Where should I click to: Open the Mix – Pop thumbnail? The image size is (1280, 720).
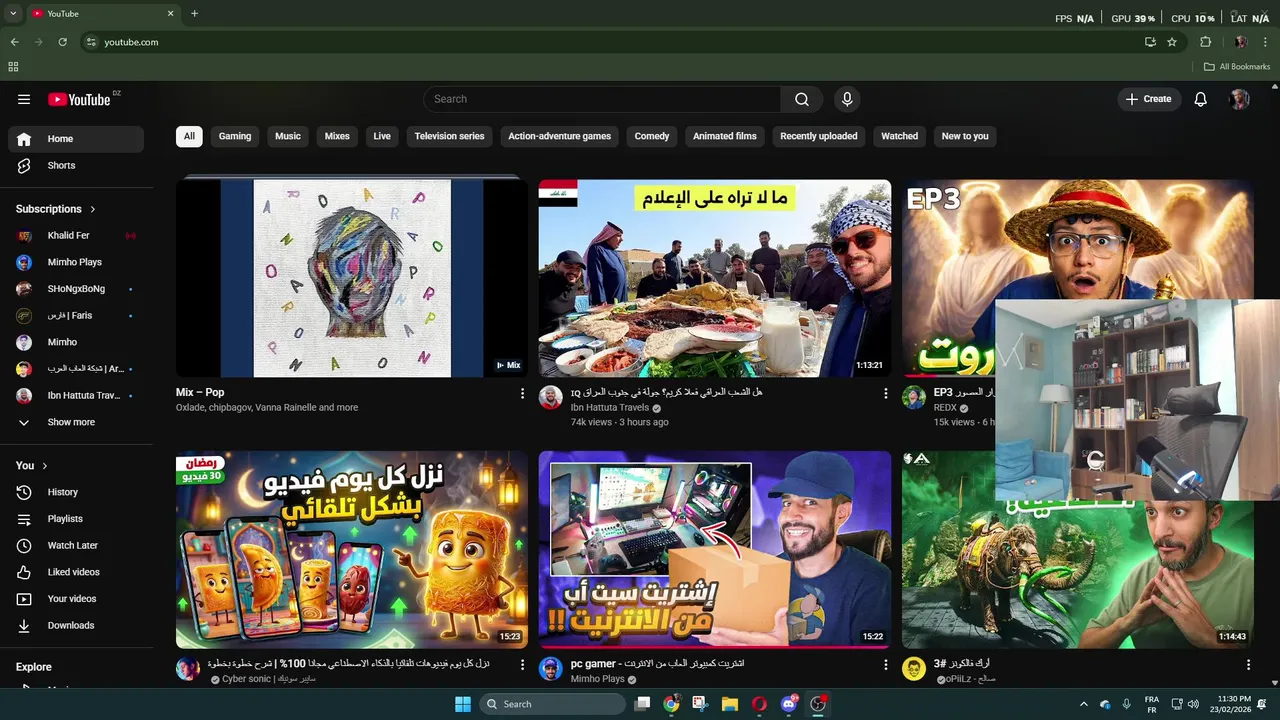click(352, 278)
